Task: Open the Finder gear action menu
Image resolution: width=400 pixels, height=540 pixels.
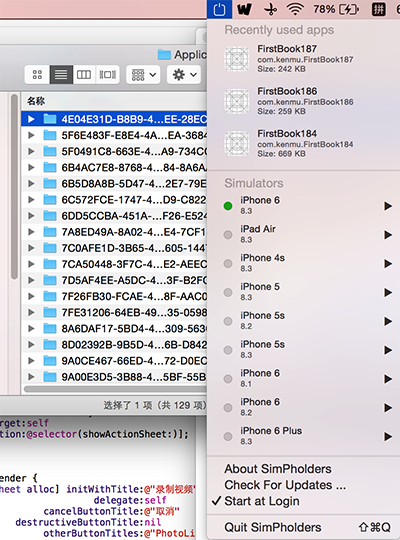Action: [184, 74]
